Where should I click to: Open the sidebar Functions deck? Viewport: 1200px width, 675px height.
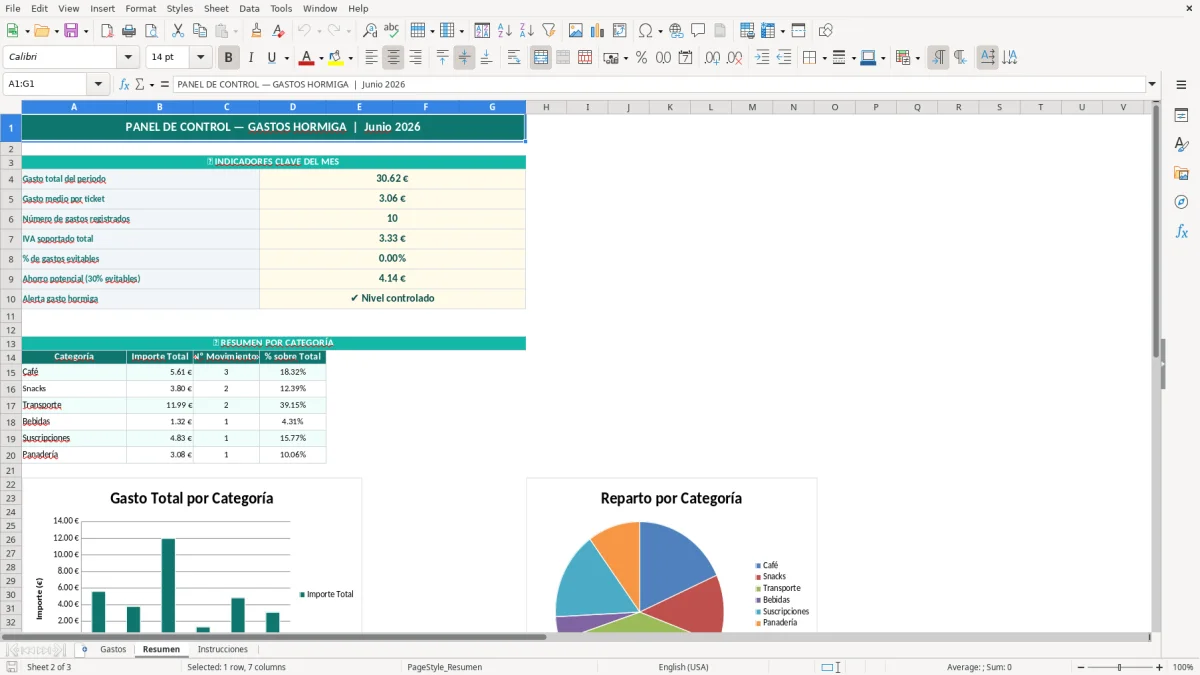[x=1181, y=231]
